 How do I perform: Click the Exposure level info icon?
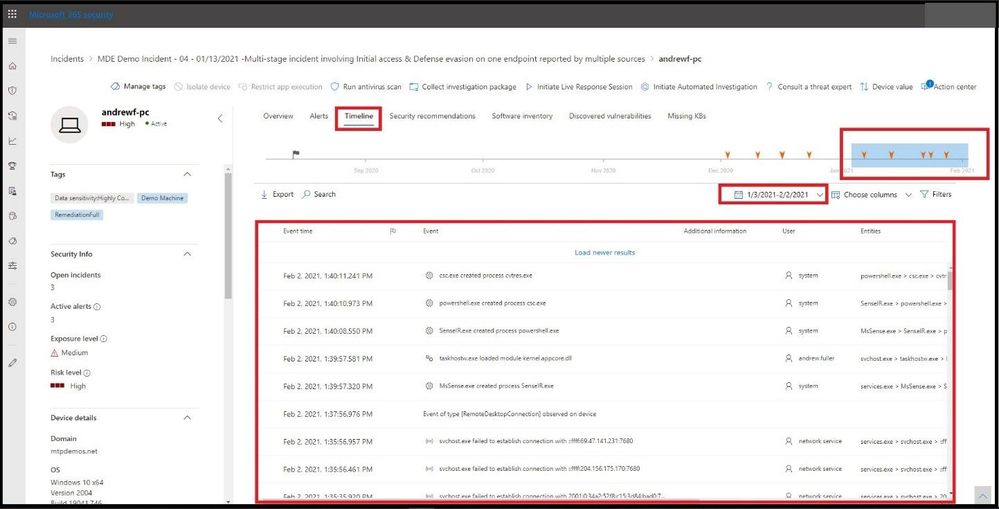pyautogui.click(x=103, y=339)
